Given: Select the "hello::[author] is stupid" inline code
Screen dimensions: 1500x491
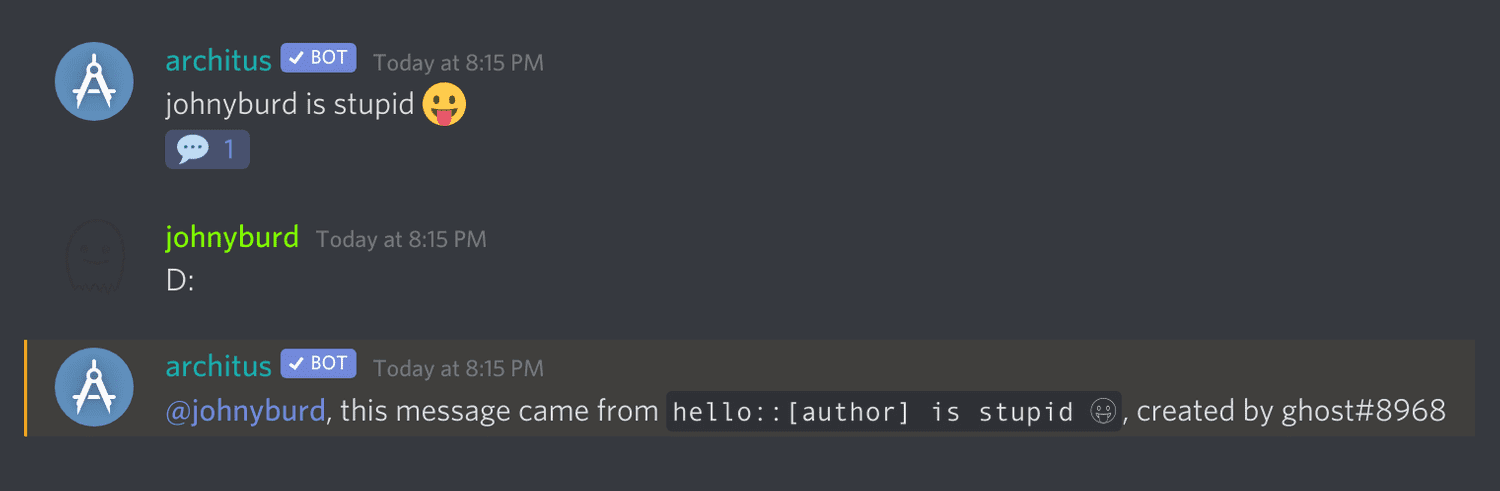Looking at the screenshot, I should point(894,411).
